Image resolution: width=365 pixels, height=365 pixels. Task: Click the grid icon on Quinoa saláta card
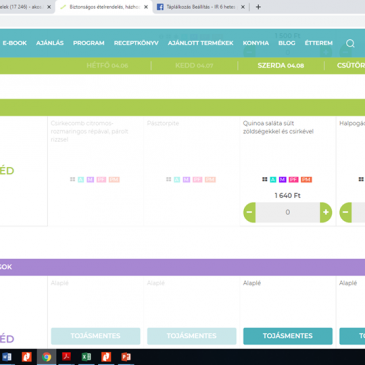coord(265,179)
